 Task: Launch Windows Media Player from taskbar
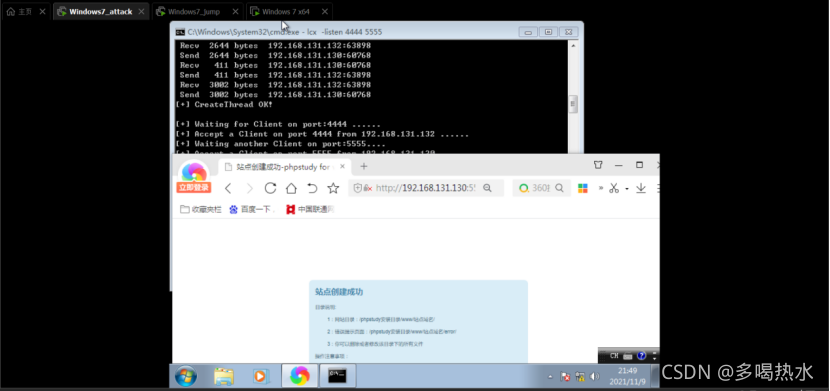coord(260,376)
